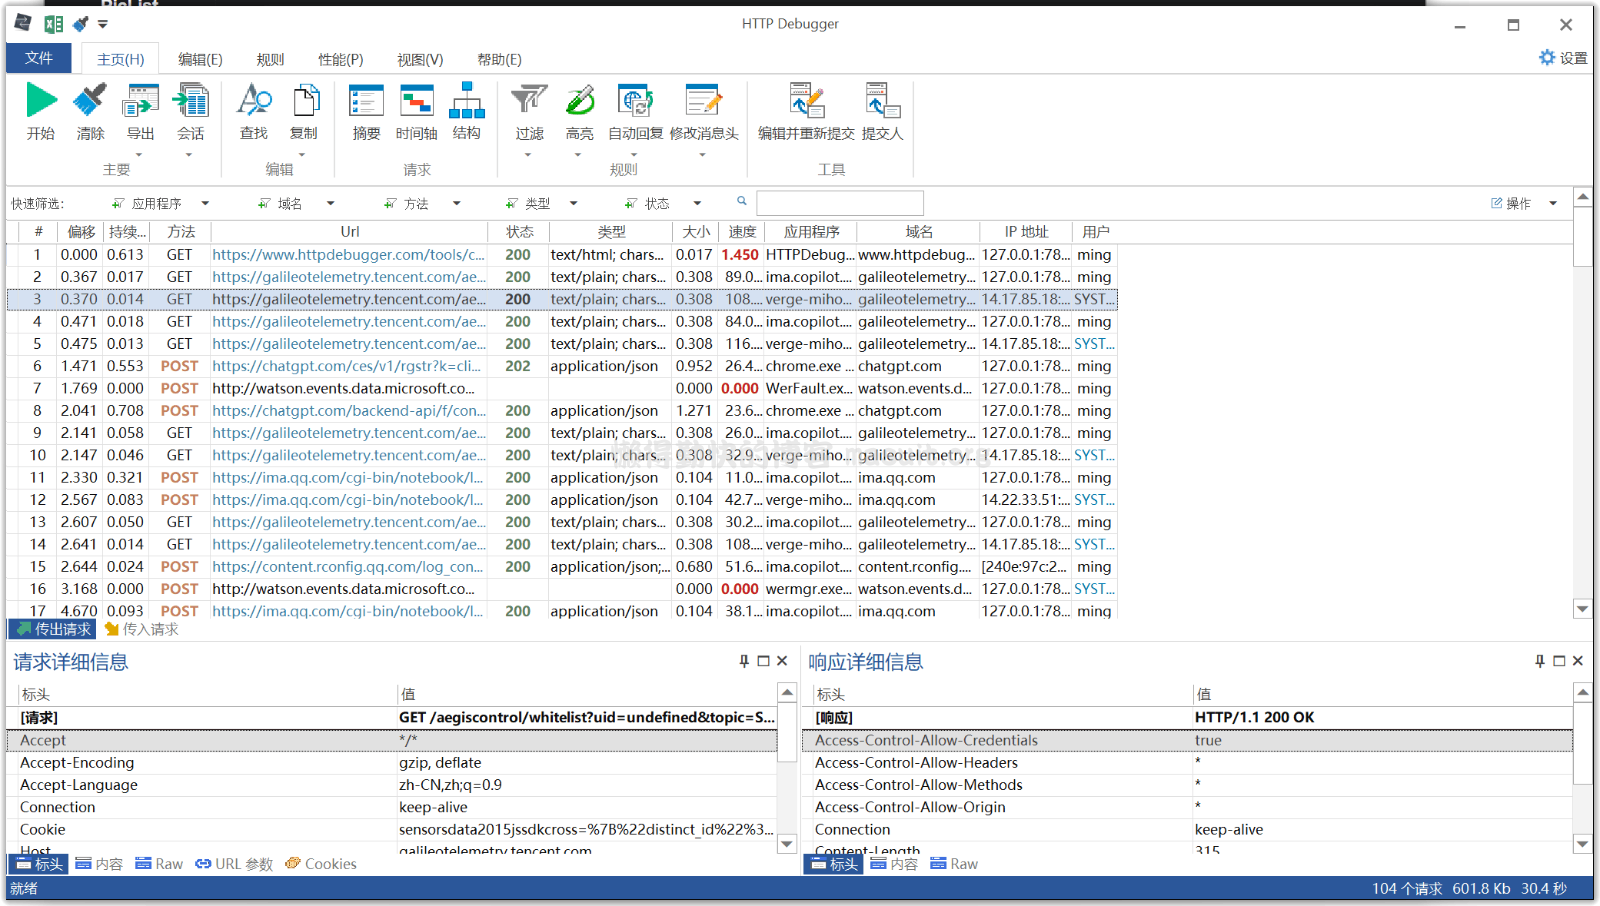The width and height of the screenshot is (1600, 906).
Task: Click the chatgpt.com/ces/v1/rgstr URL in row 6
Action: [x=346, y=366]
